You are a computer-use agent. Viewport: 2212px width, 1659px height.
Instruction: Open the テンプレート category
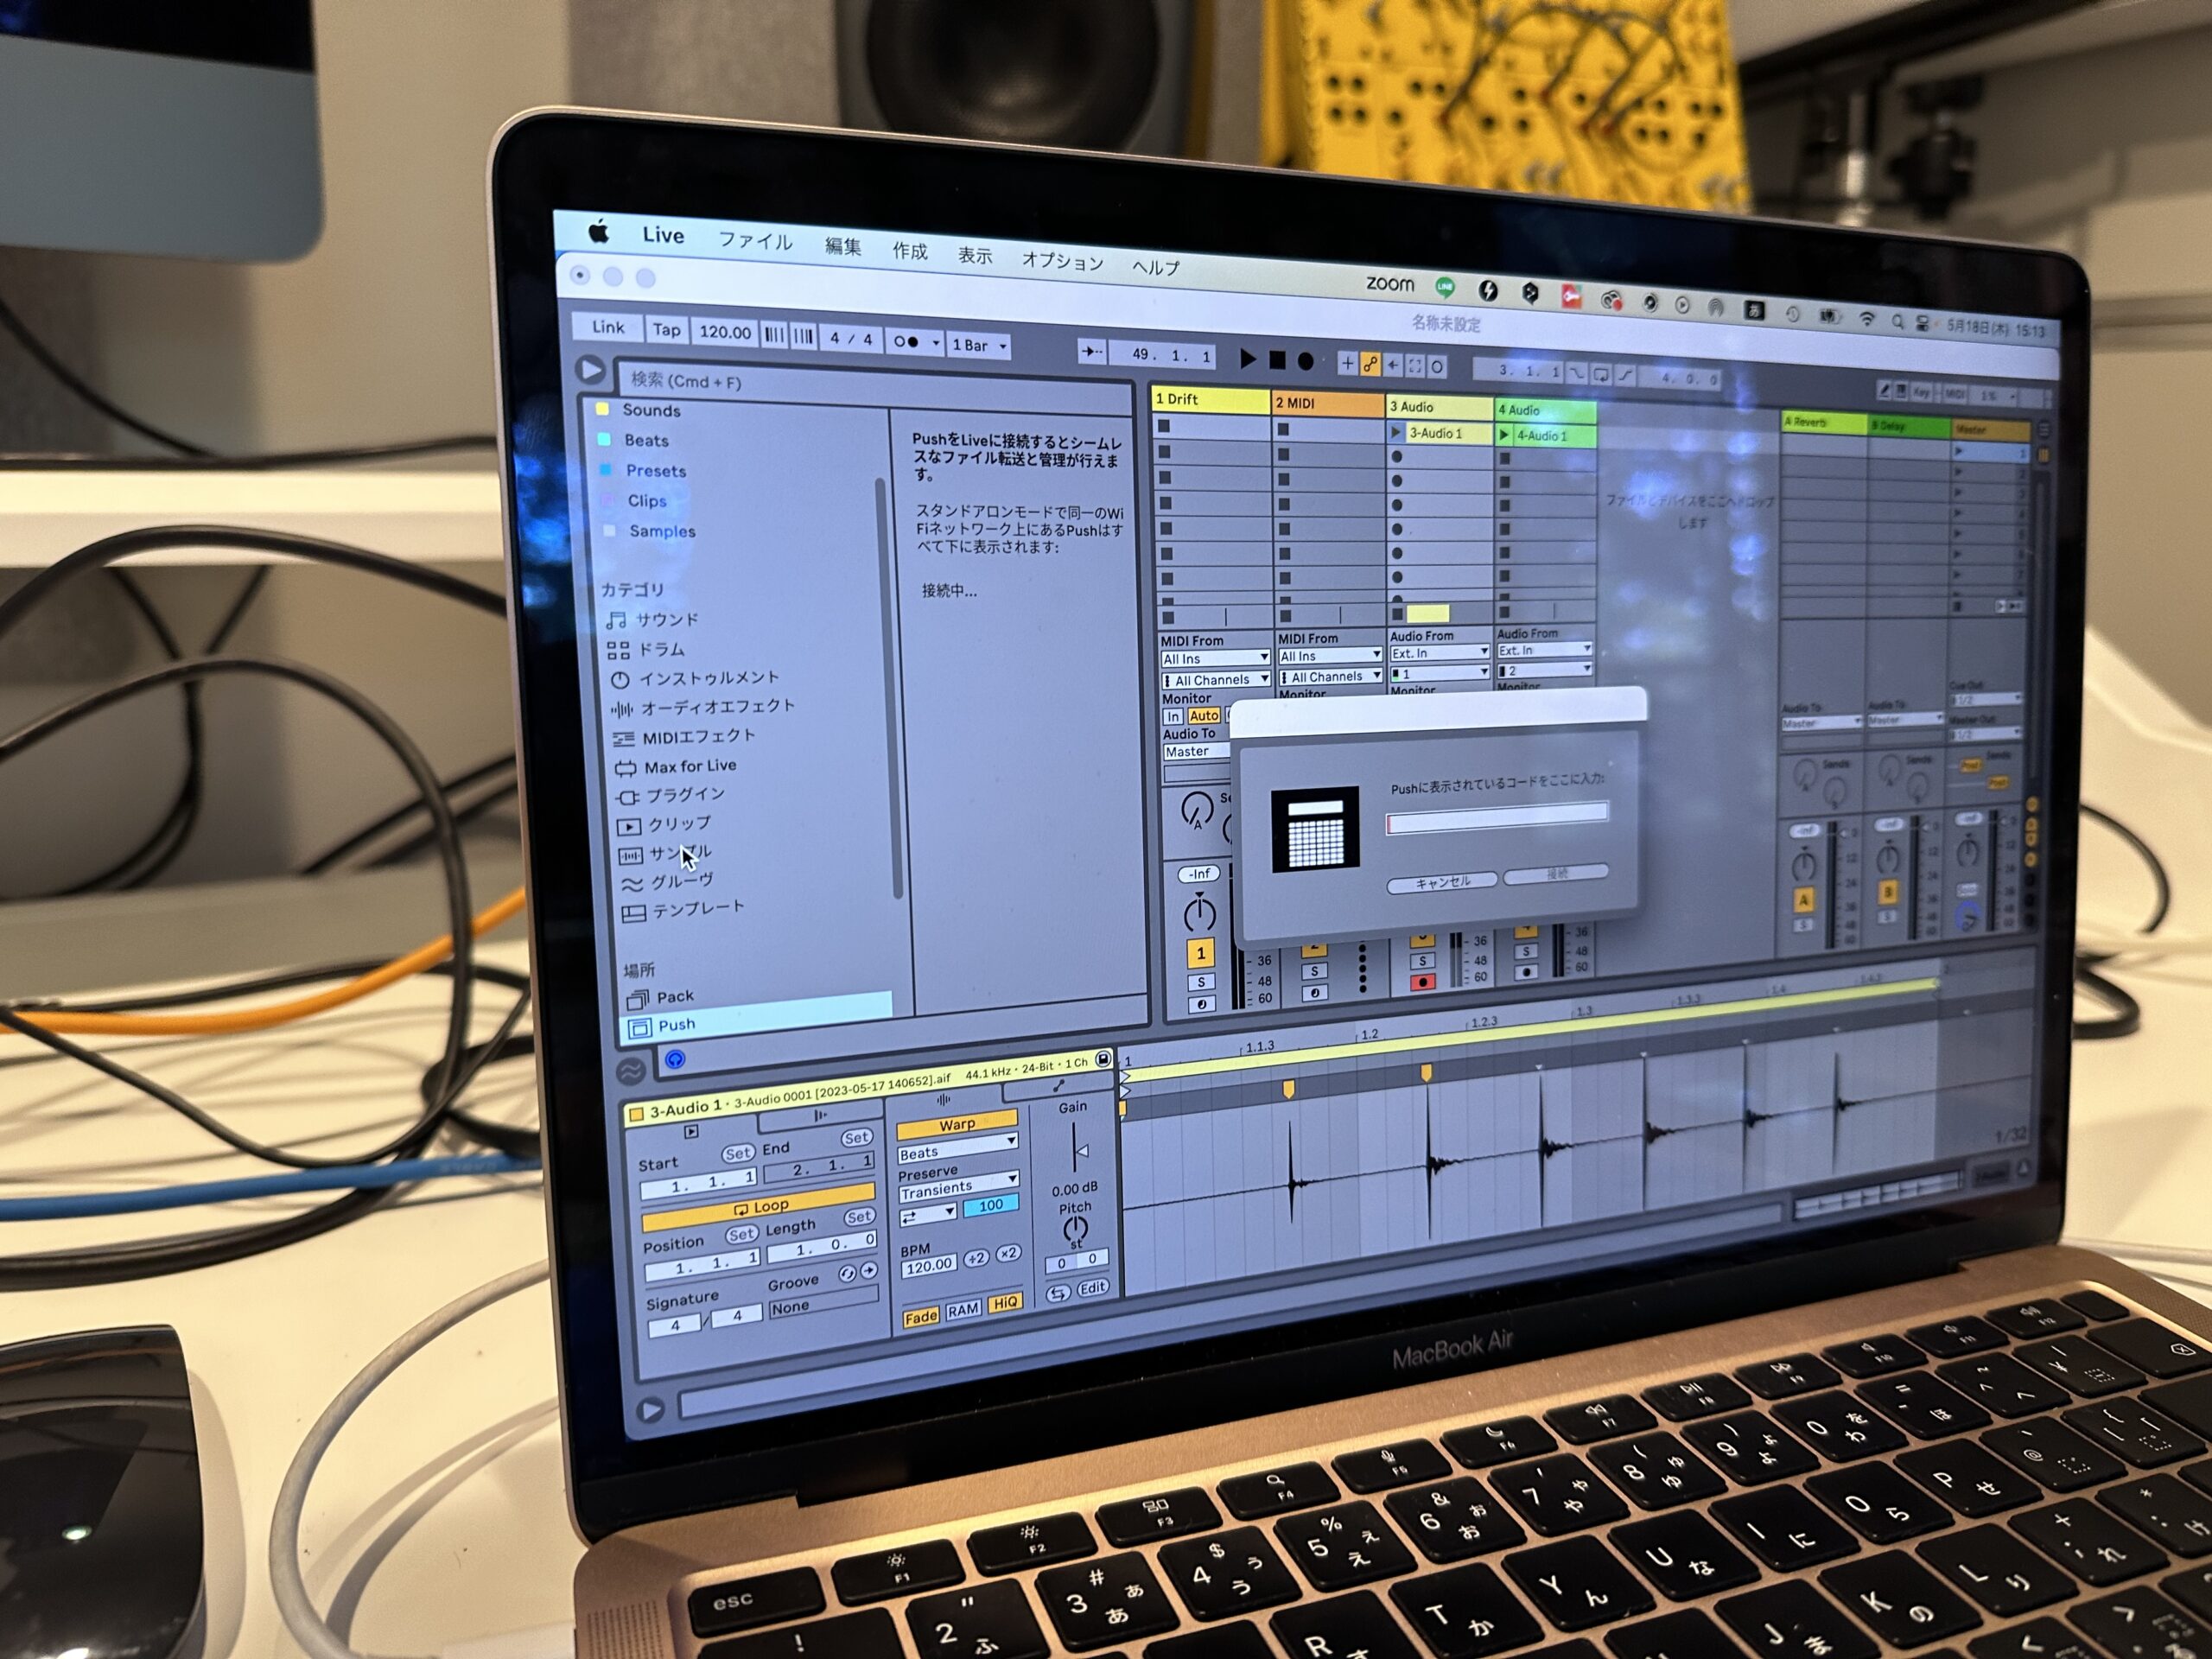684,911
